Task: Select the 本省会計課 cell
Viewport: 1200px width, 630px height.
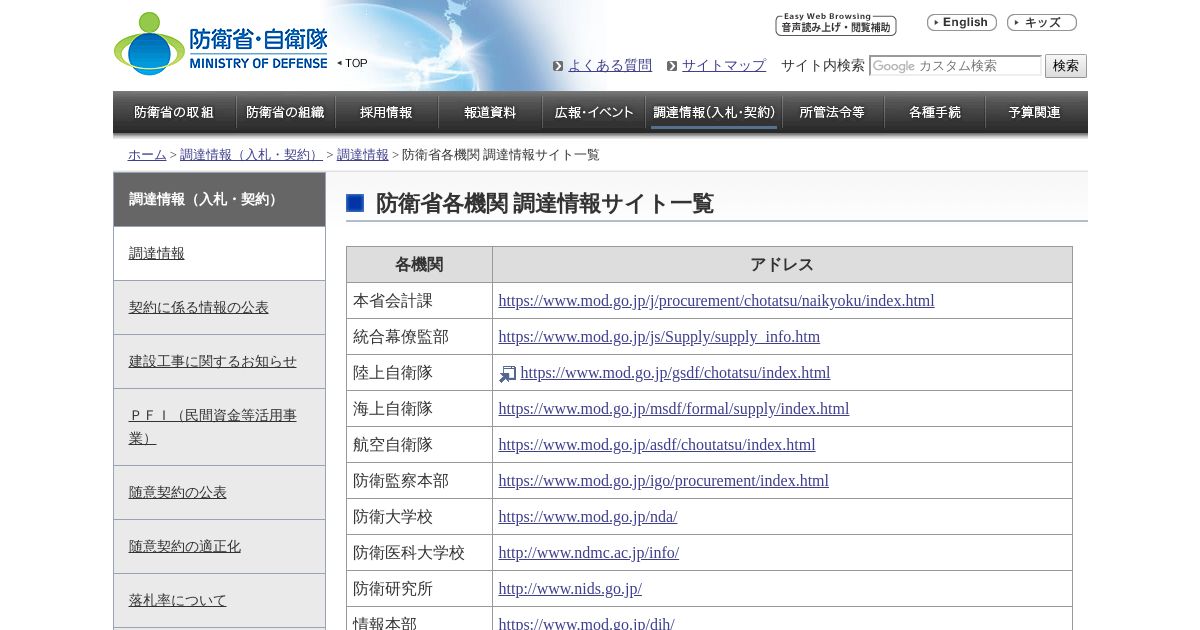Action: [419, 301]
